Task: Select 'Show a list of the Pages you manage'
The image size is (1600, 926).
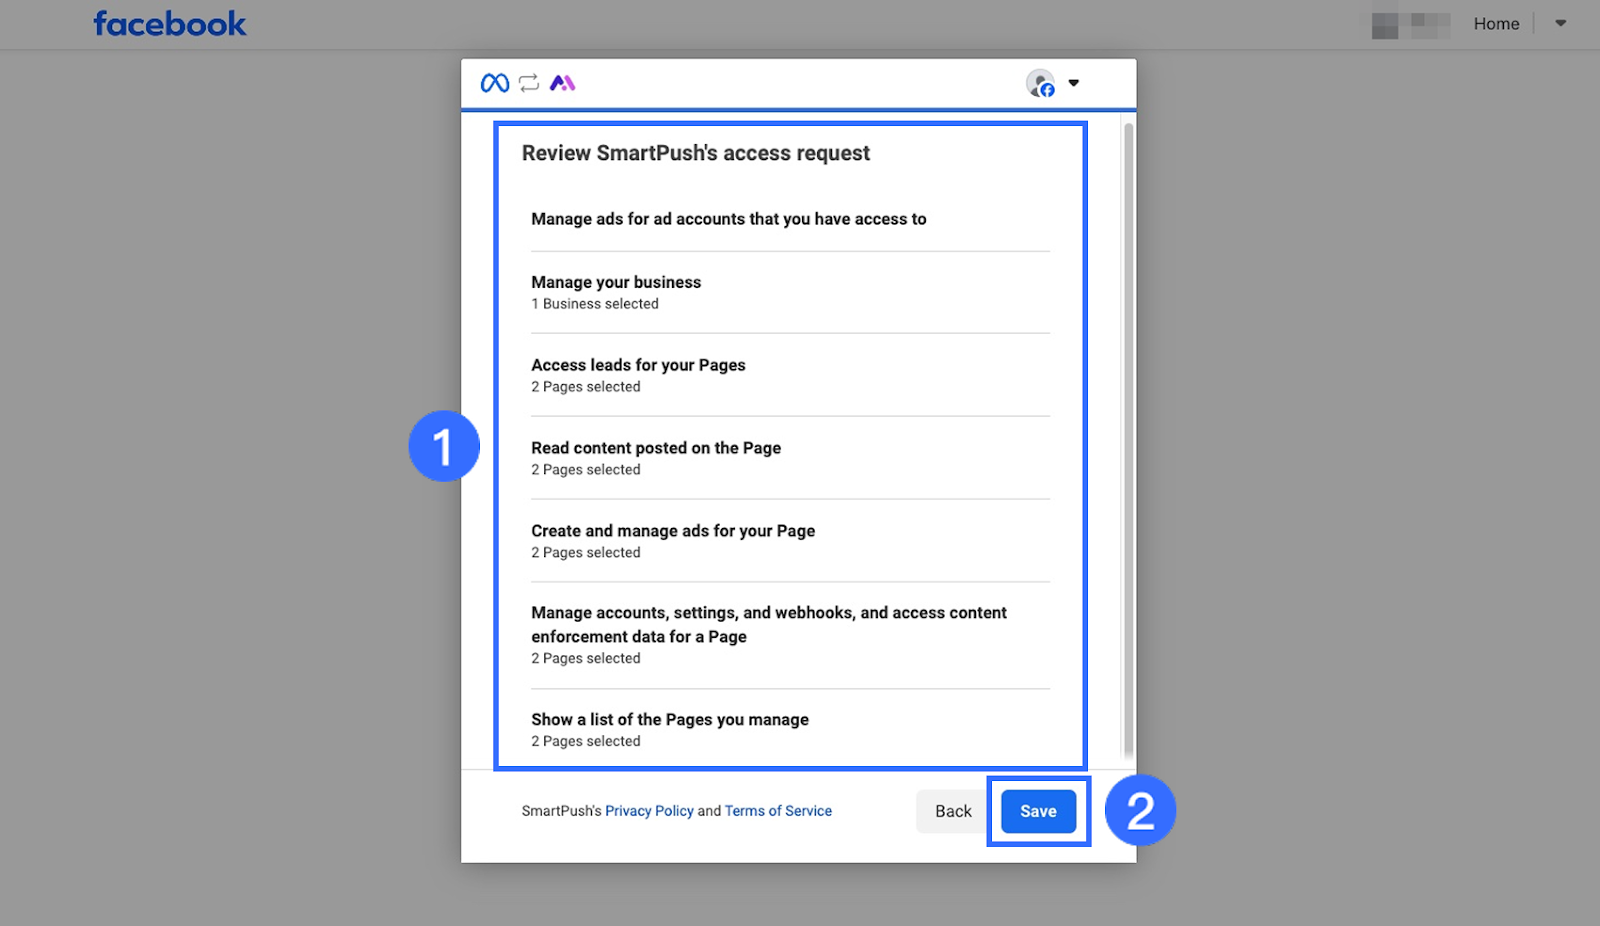Action: click(670, 729)
